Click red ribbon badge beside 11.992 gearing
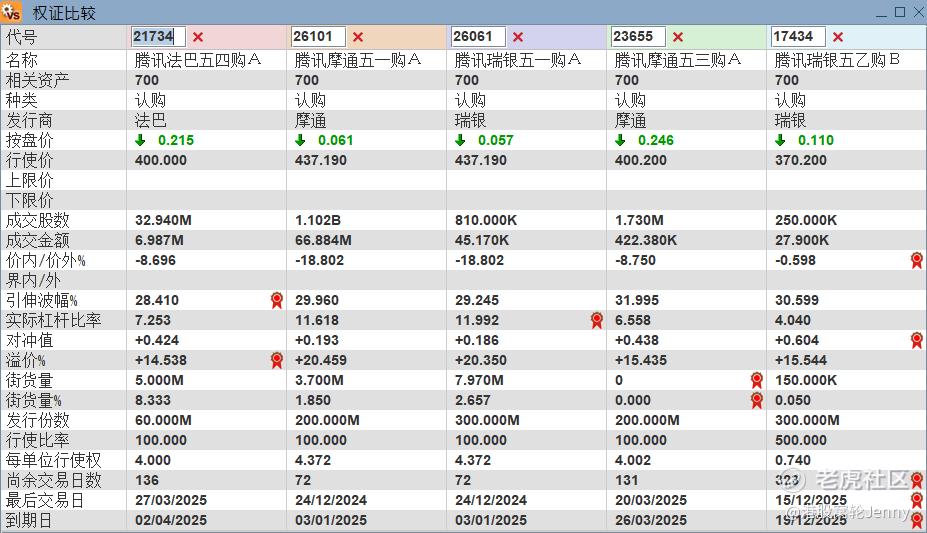This screenshot has height=533, width=927. [597, 320]
